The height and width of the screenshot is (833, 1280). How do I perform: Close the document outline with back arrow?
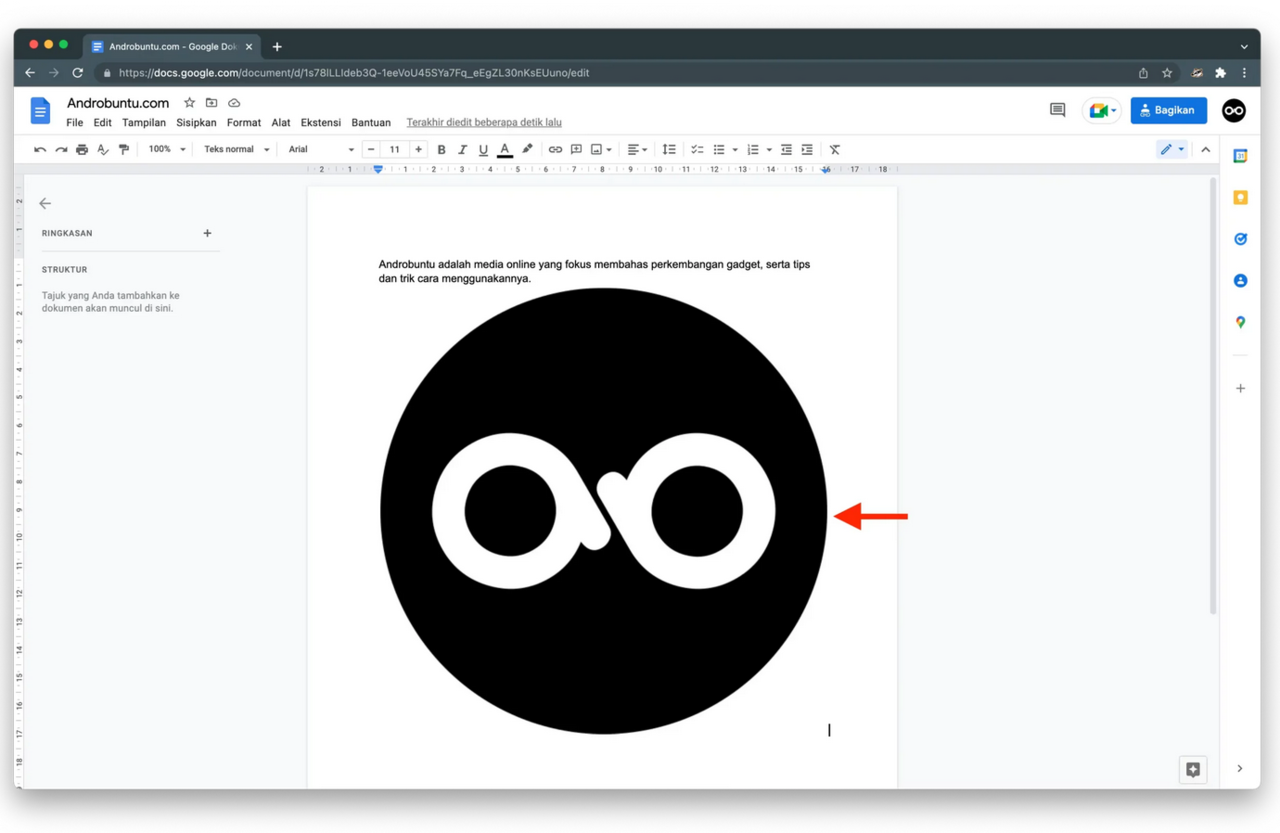pyautogui.click(x=45, y=203)
